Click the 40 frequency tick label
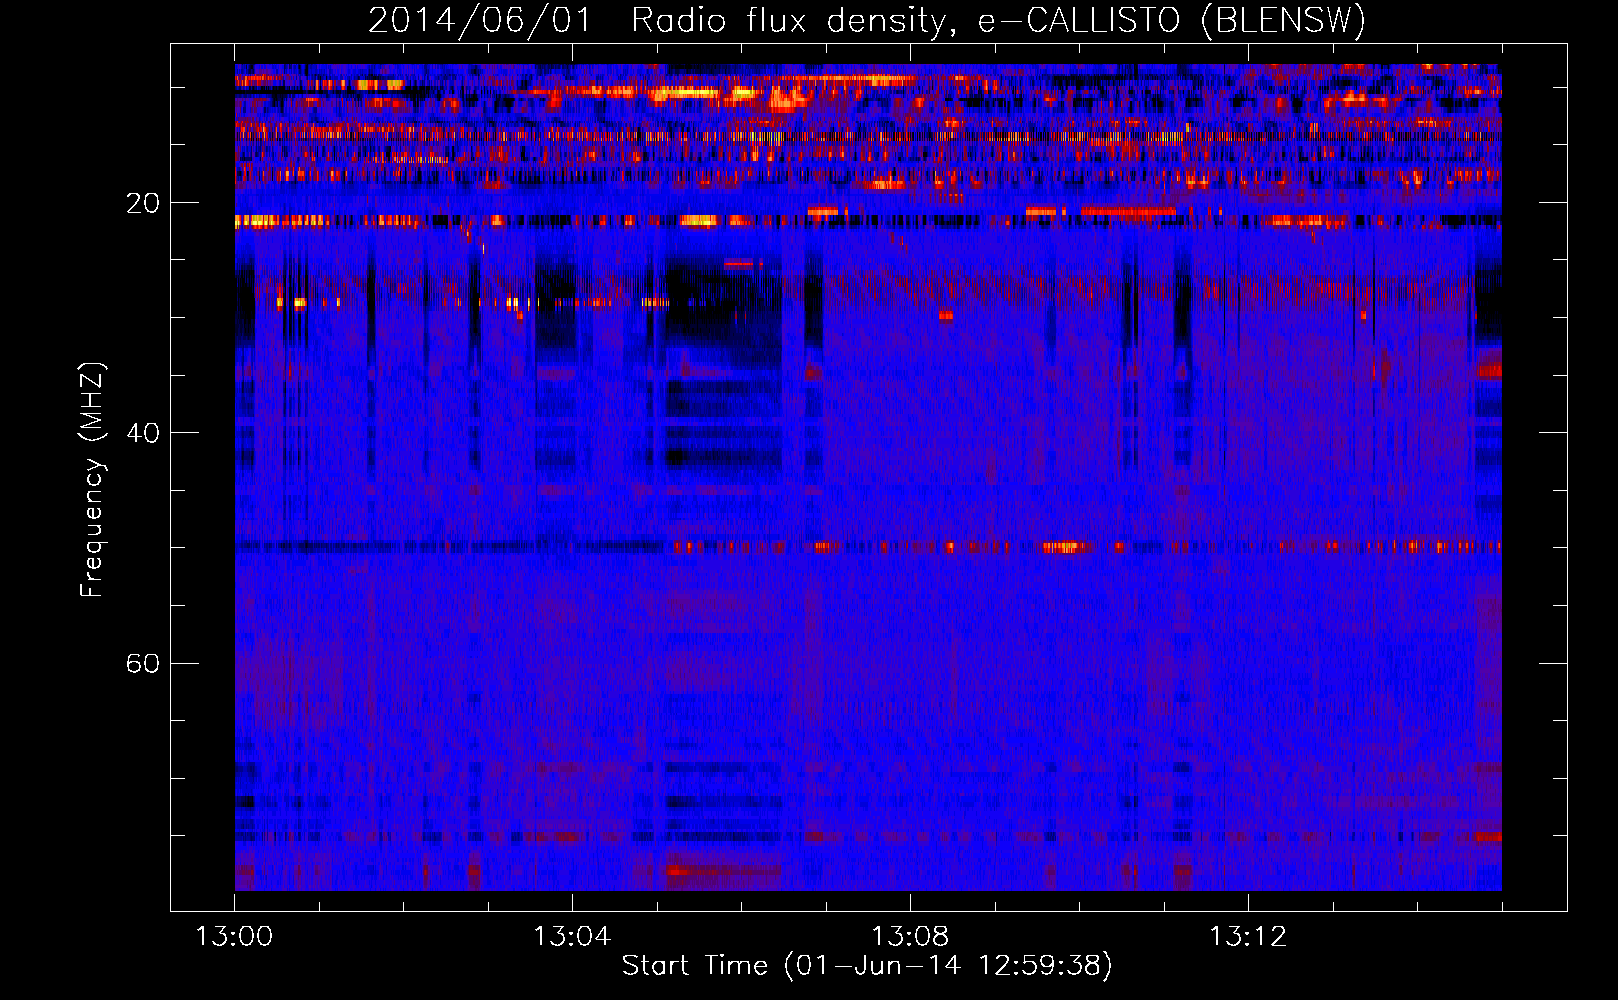 click(143, 433)
